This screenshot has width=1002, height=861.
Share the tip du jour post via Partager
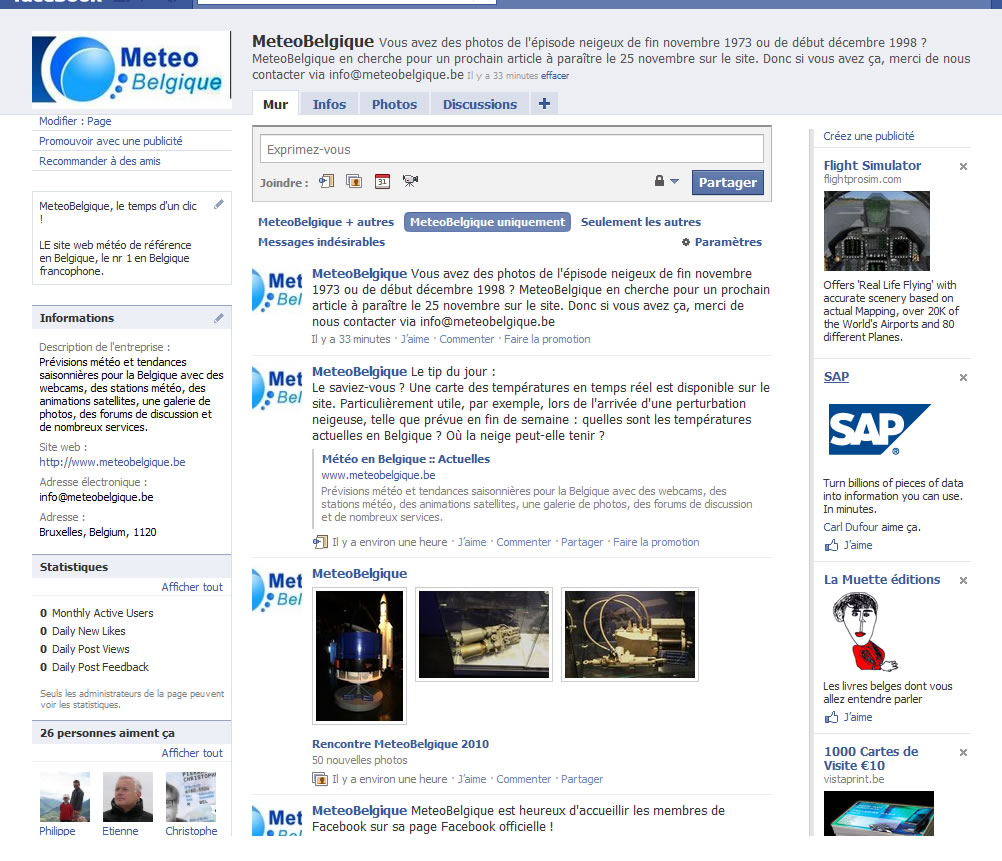tap(582, 542)
